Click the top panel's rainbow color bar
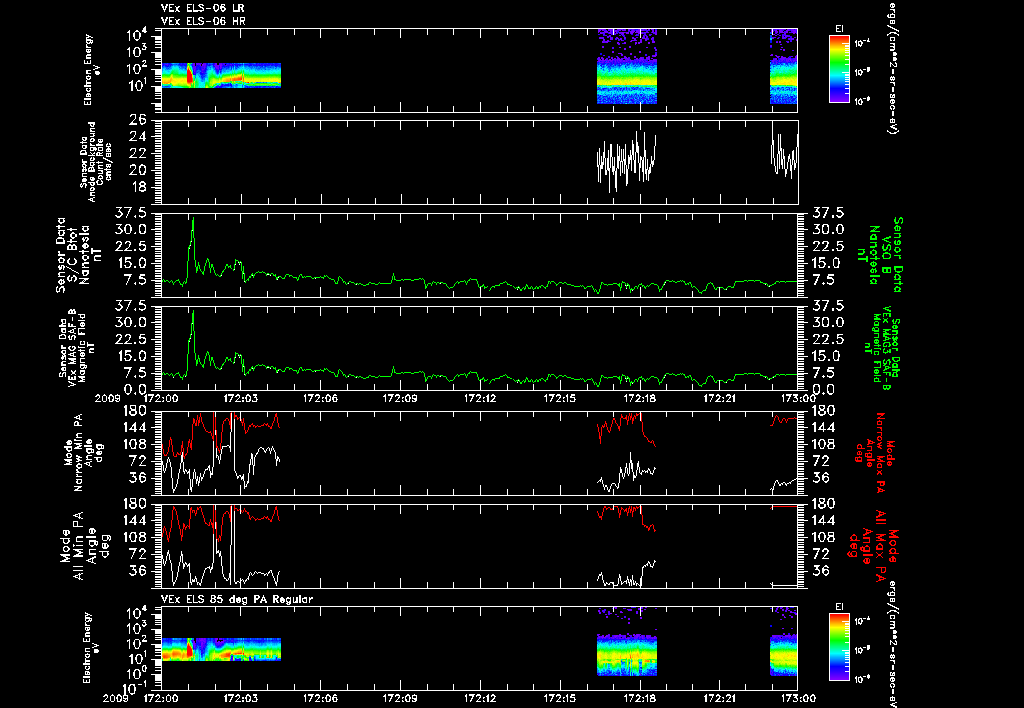This screenshot has height=708, width=1024. click(x=839, y=69)
